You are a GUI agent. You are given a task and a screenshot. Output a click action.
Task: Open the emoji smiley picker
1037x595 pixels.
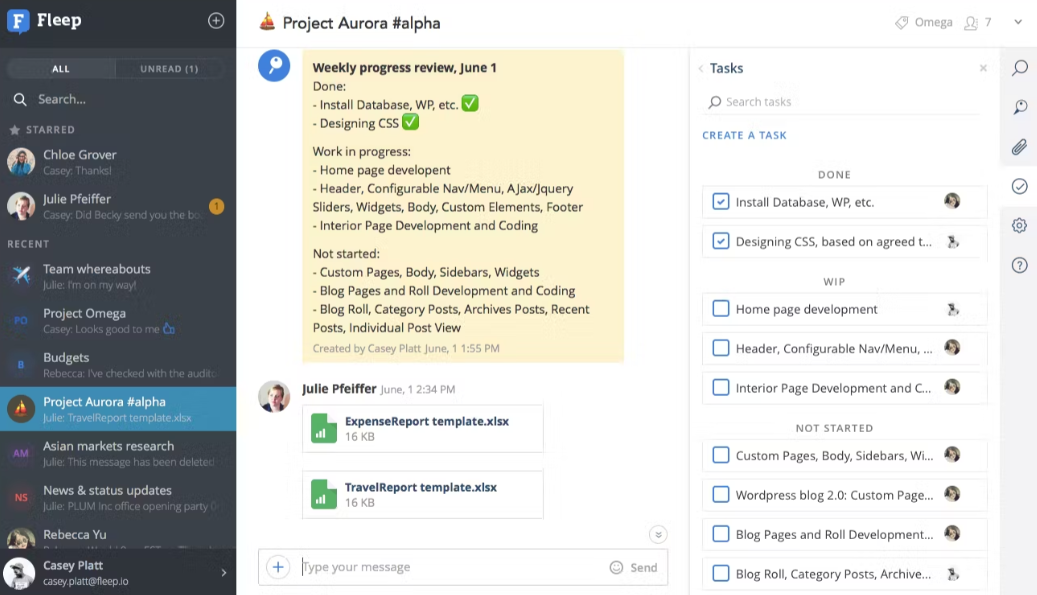pyautogui.click(x=616, y=567)
